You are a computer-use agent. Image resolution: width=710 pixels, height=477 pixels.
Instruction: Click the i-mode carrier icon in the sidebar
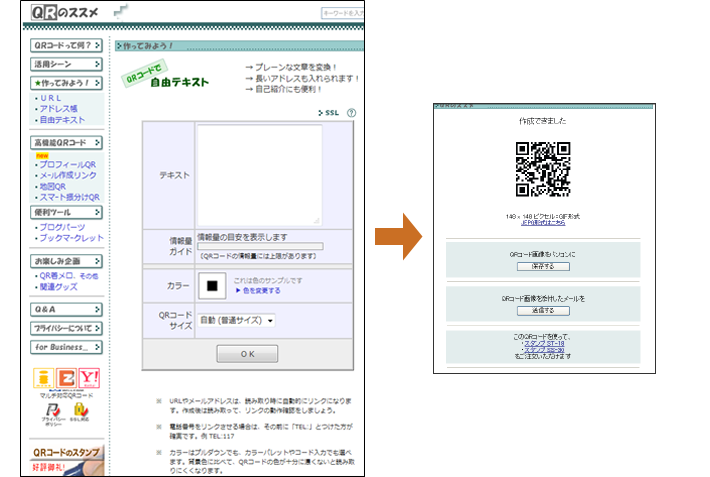[43, 378]
